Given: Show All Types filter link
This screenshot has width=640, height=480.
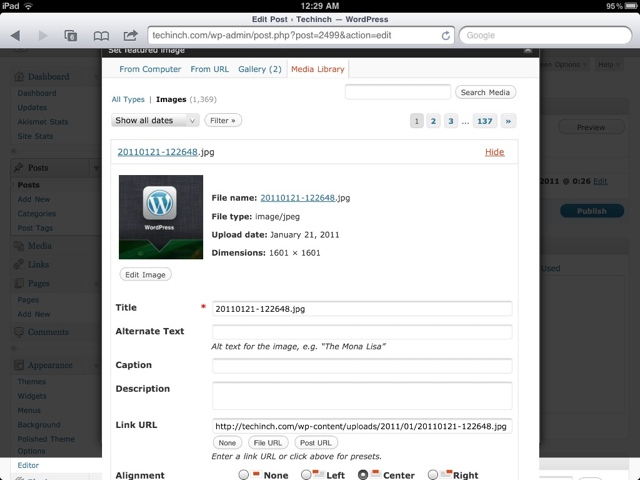Looking at the screenshot, I should (128, 99).
